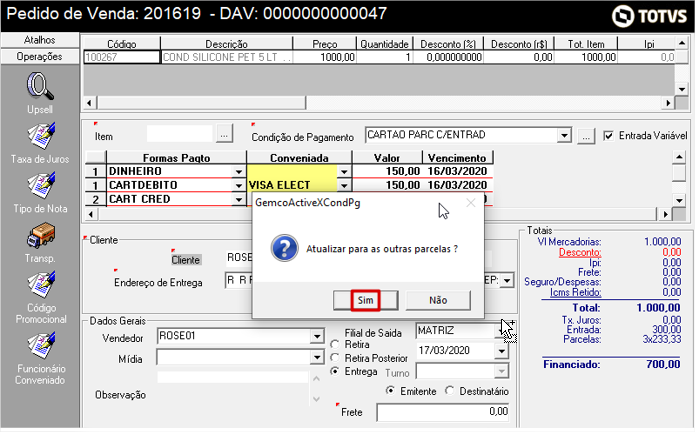Viewport: 695px width, 432px height.
Task: Click payment grid left scroll arrow
Action: (91, 215)
